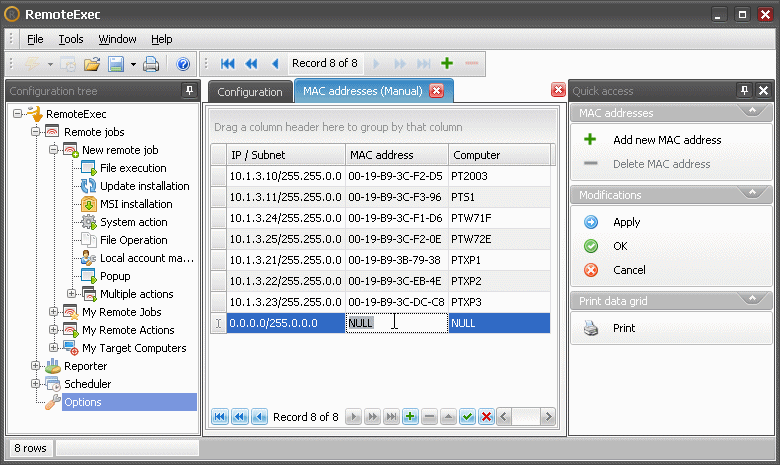Sort by the IP / Subnet column header

tap(286, 155)
